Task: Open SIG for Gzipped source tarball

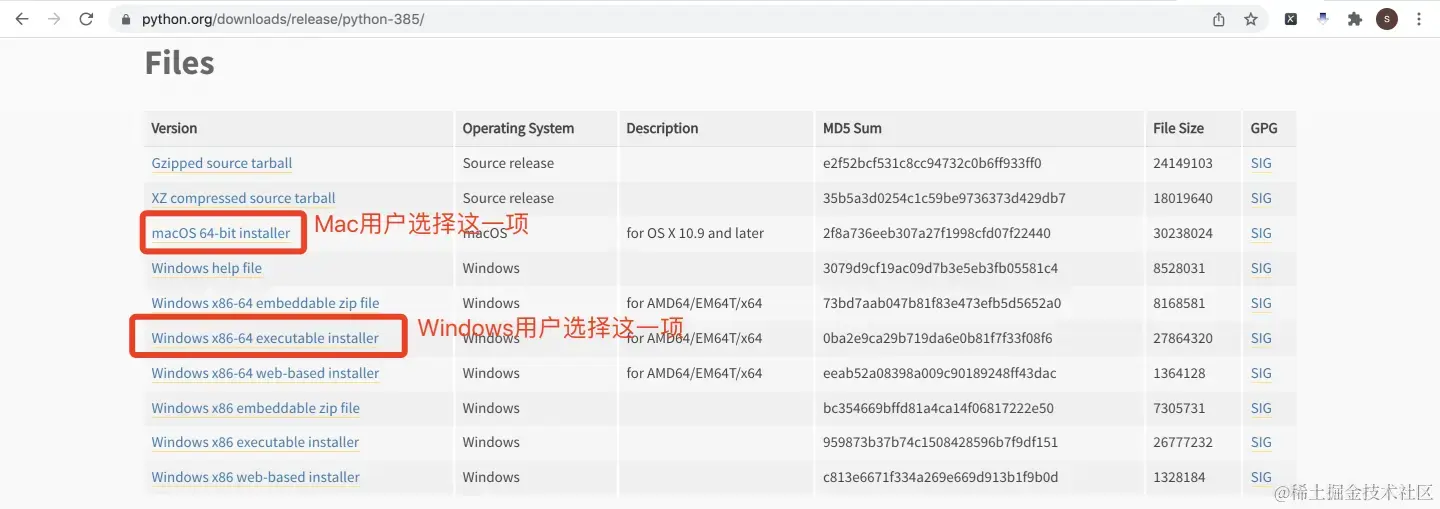Action: coord(1261,163)
